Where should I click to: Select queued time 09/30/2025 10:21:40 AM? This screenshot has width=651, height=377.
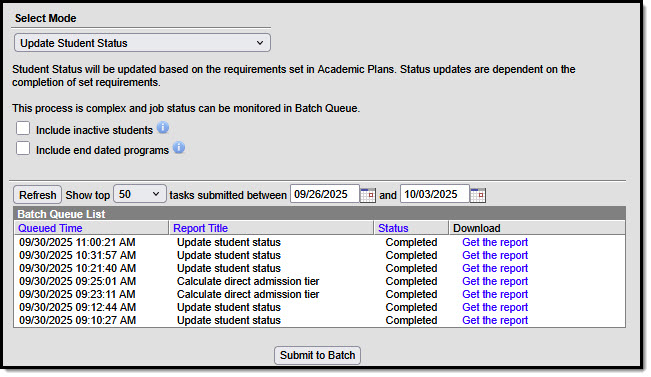pyautogui.click(x=77, y=268)
